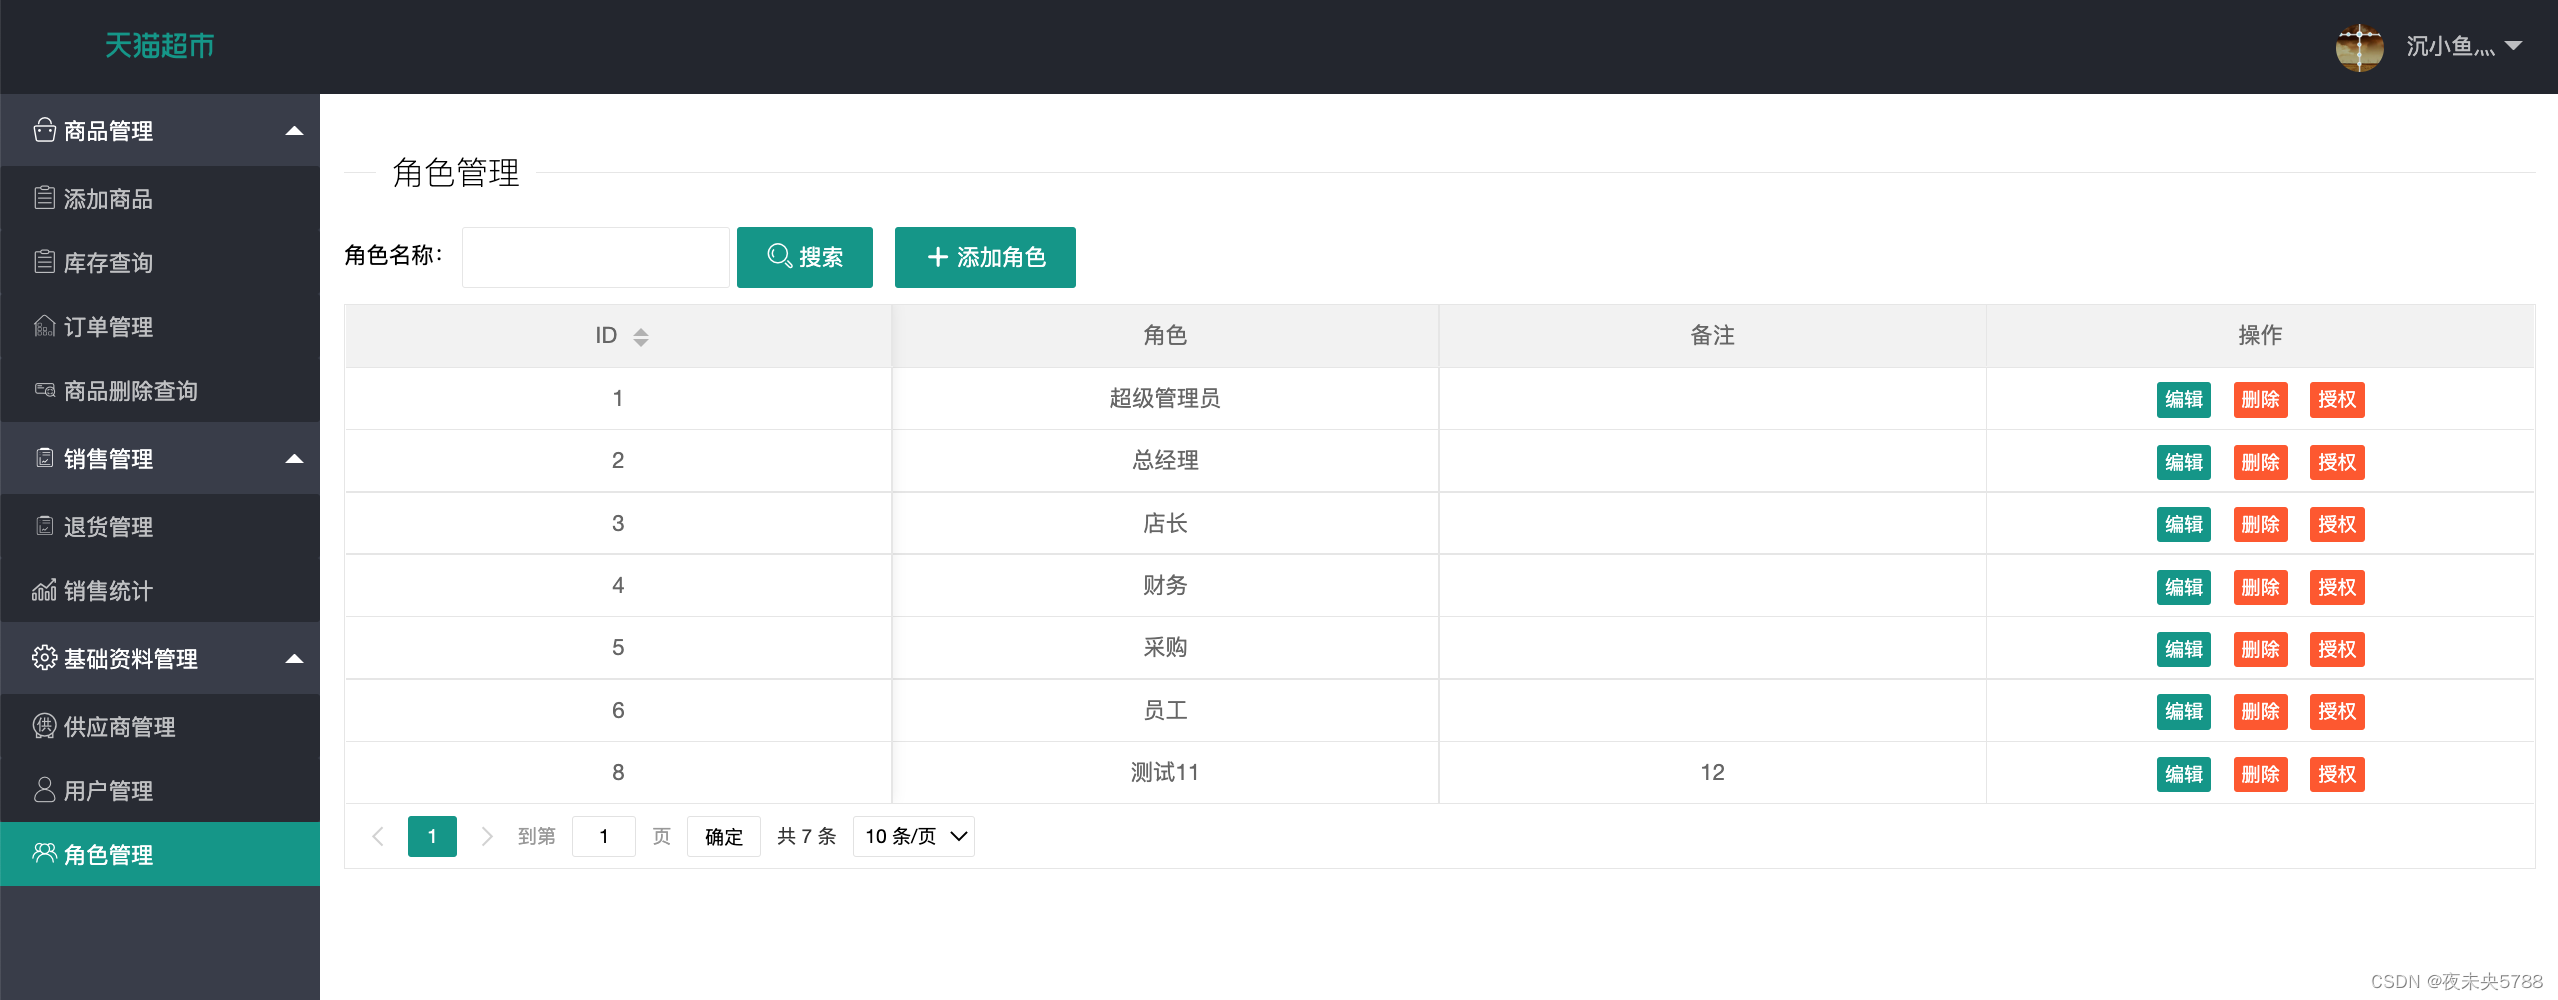Click the clipboard icon beside 添加商品
Viewport: 2558px width, 1000px height.
pos(43,198)
